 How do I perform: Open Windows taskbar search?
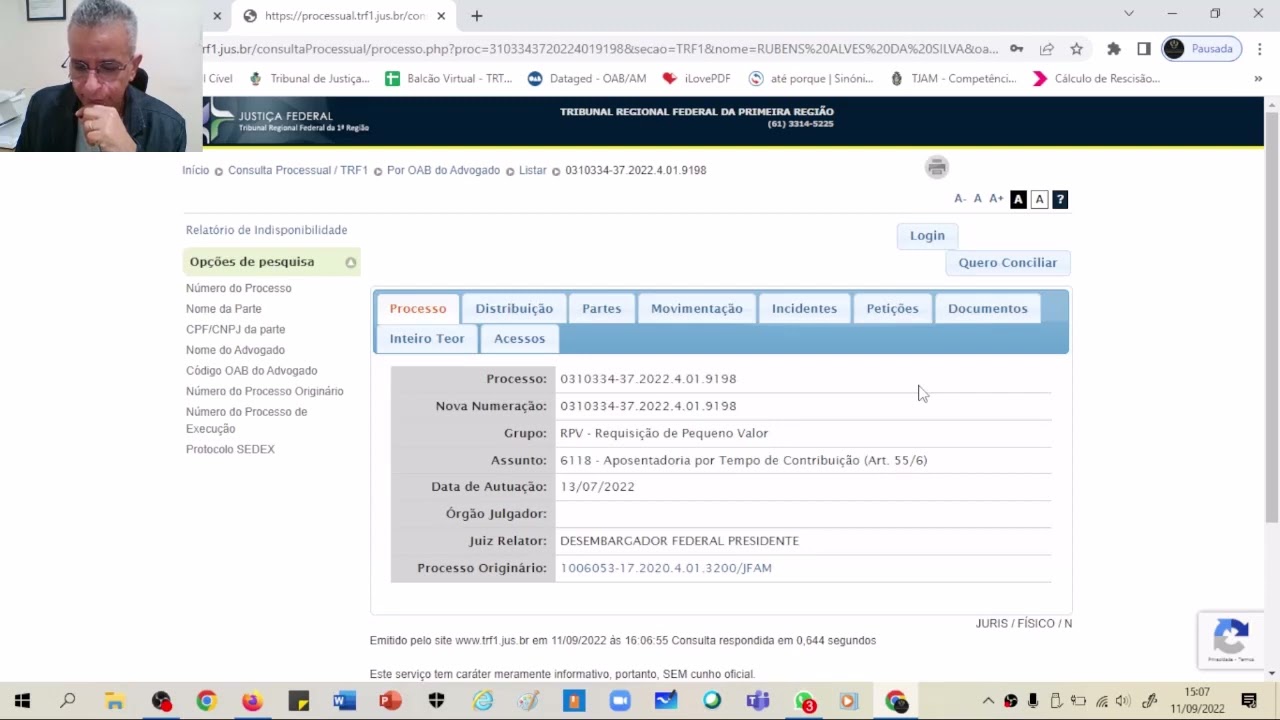[x=68, y=701]
